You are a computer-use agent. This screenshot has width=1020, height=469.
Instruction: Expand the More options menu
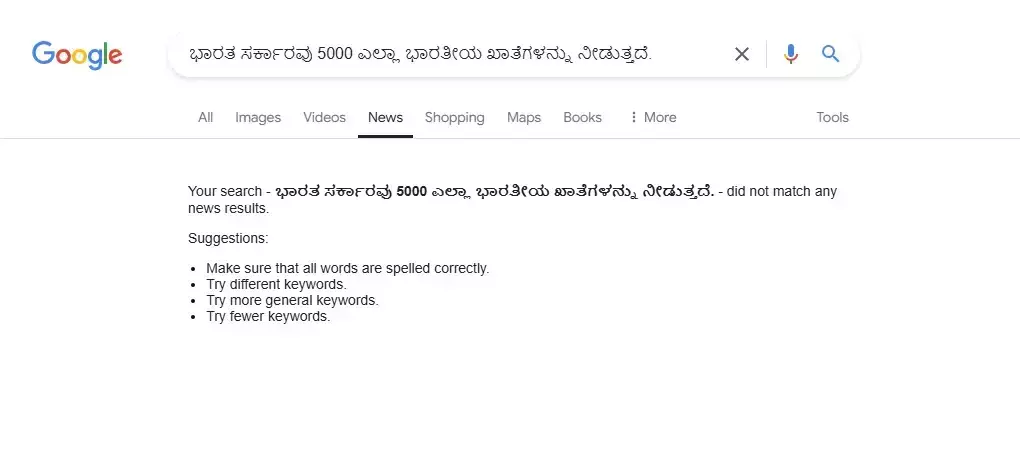(x=652, y=117)
